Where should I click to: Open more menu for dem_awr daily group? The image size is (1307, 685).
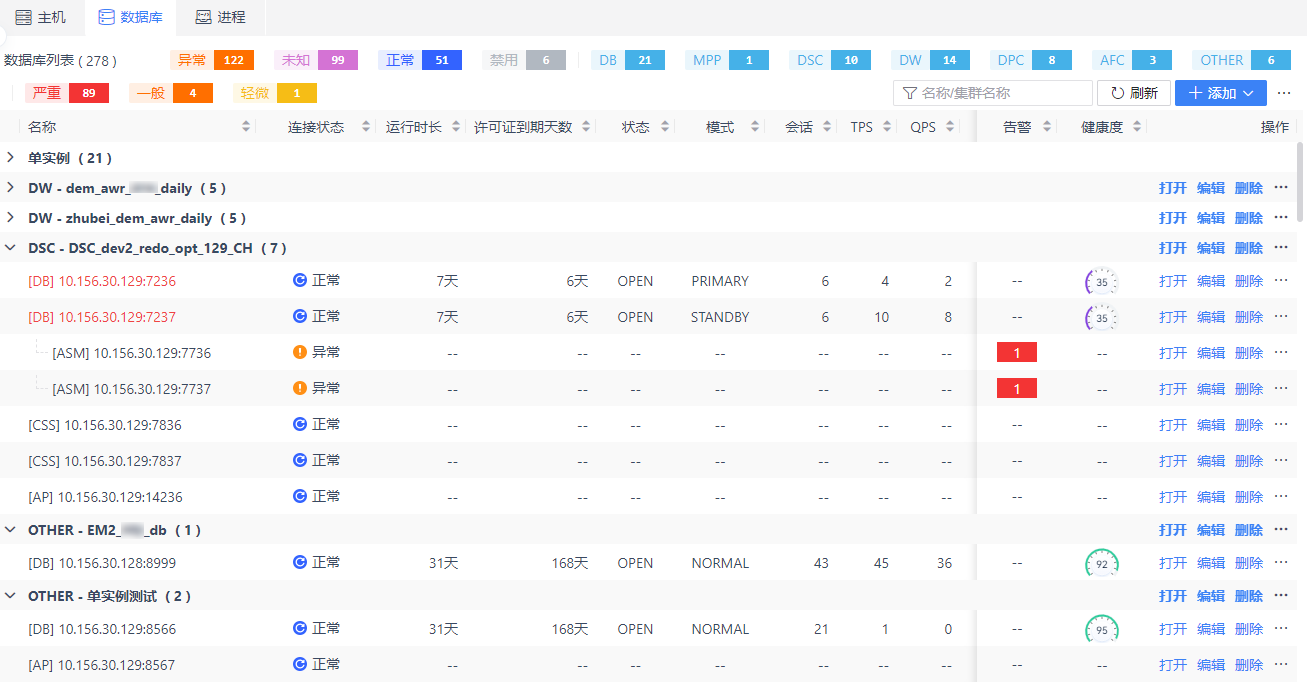1281,188
